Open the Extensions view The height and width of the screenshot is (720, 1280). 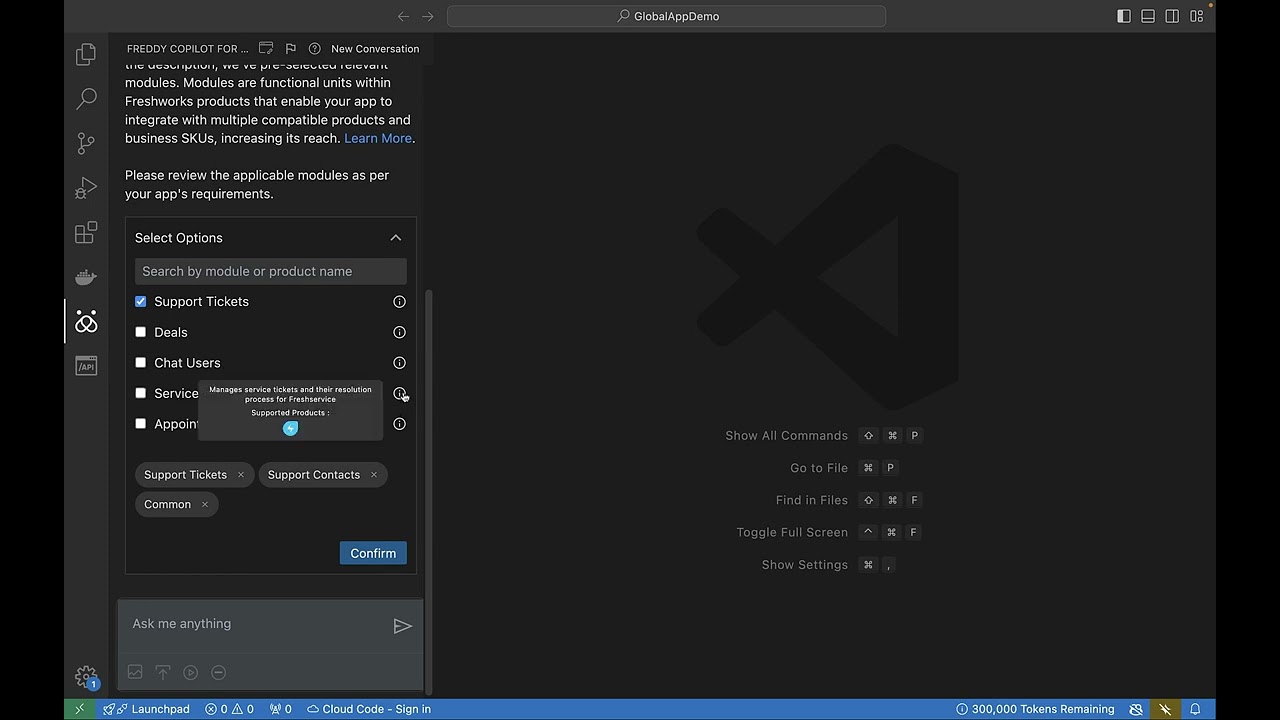(86, 233)
